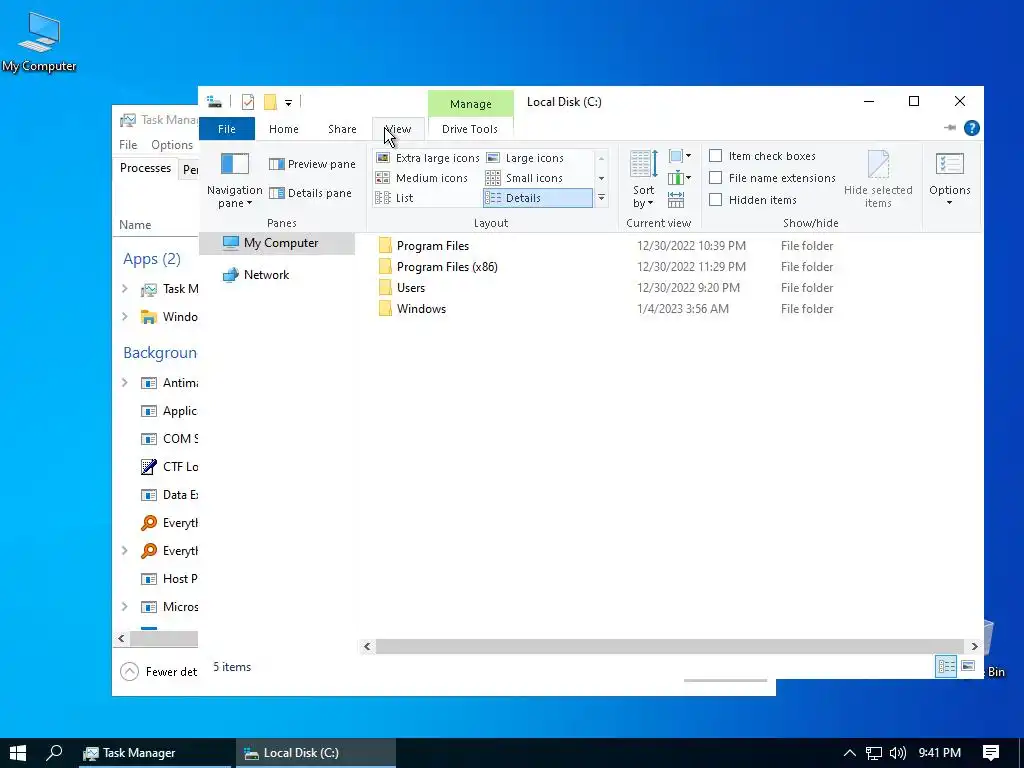Open the View ribbon tab
This screenshot has width=1024, height=768.
[x=398, y=129]
